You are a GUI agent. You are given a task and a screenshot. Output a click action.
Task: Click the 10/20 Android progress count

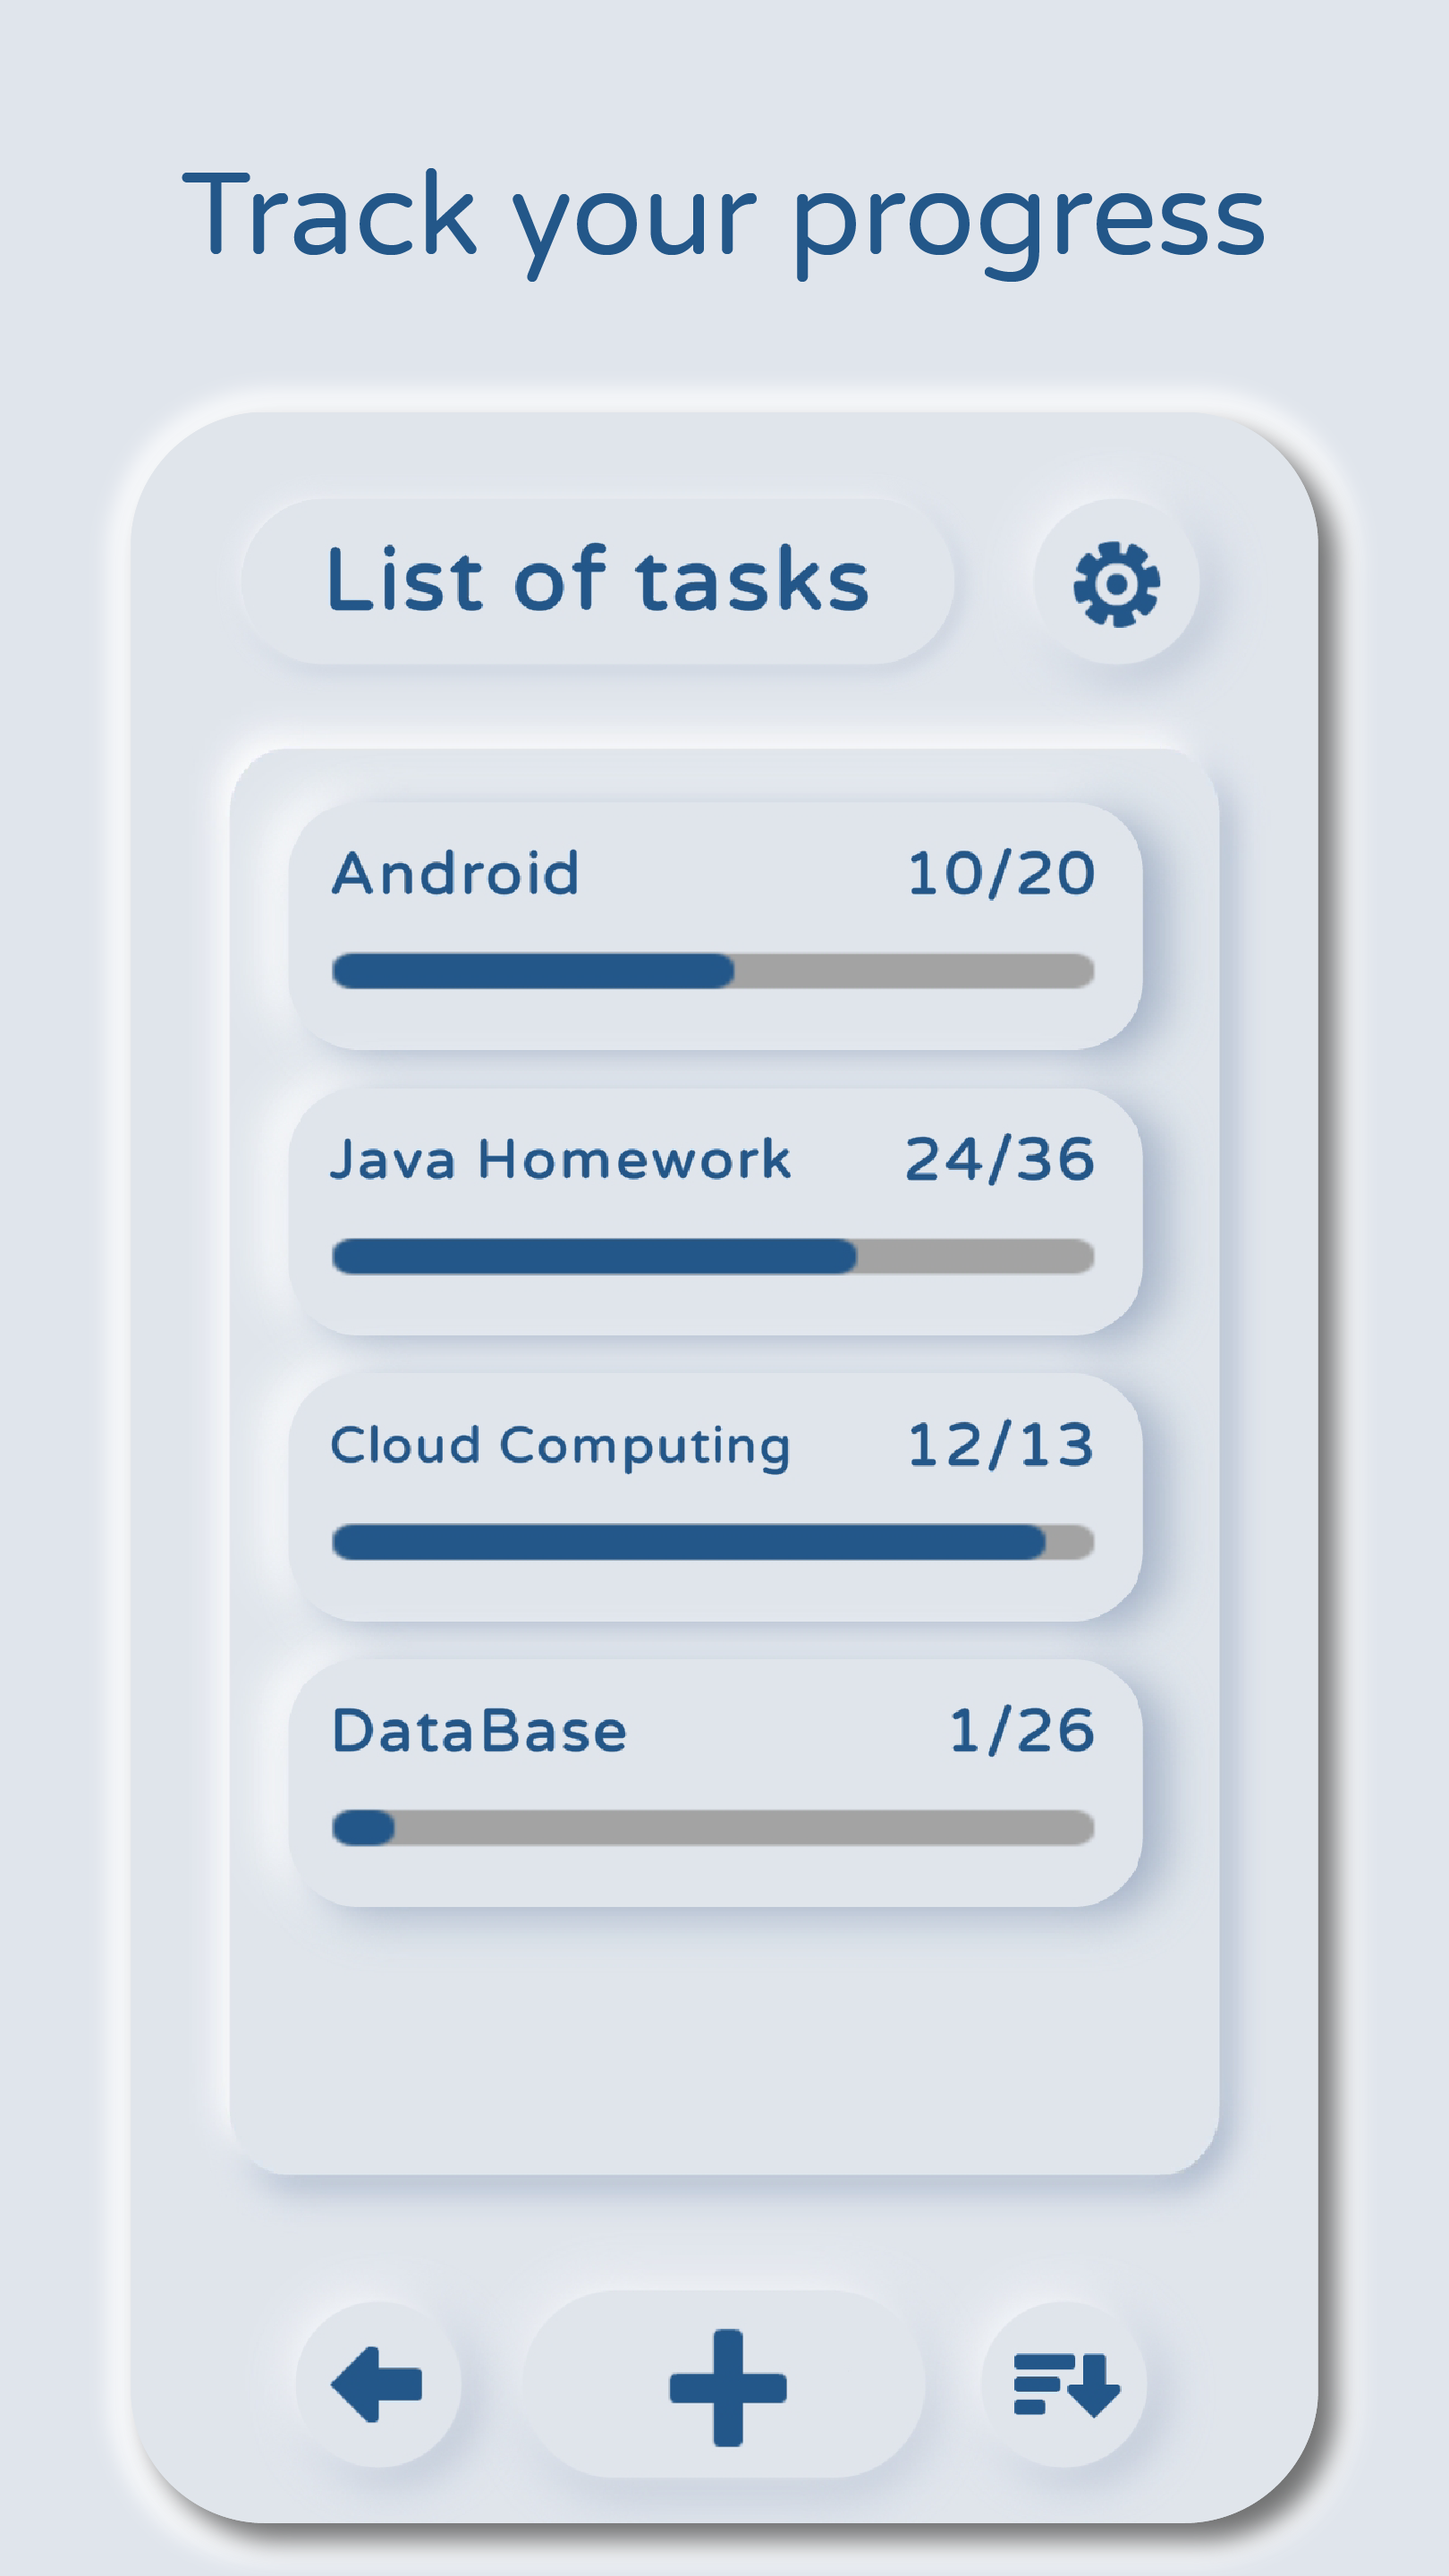pos(1001,873)
